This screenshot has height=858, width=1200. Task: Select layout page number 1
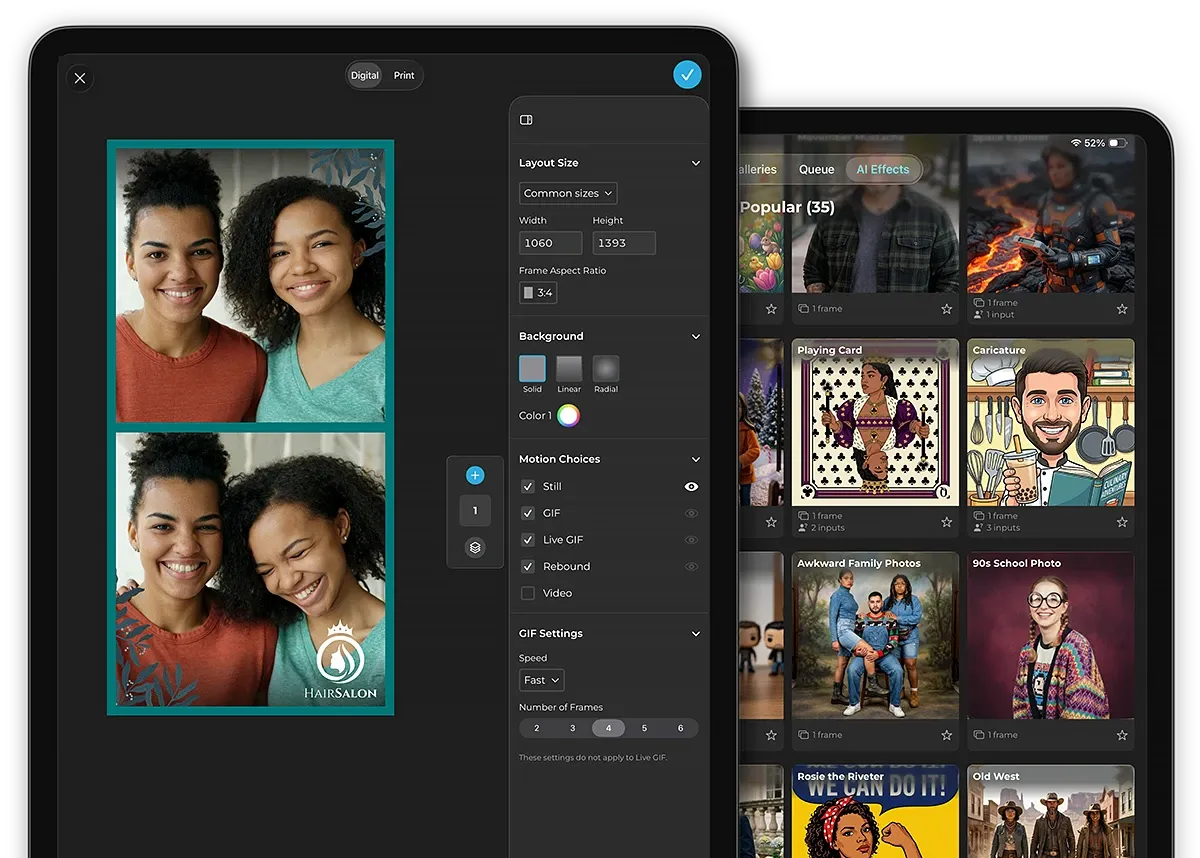click(475, 510)
